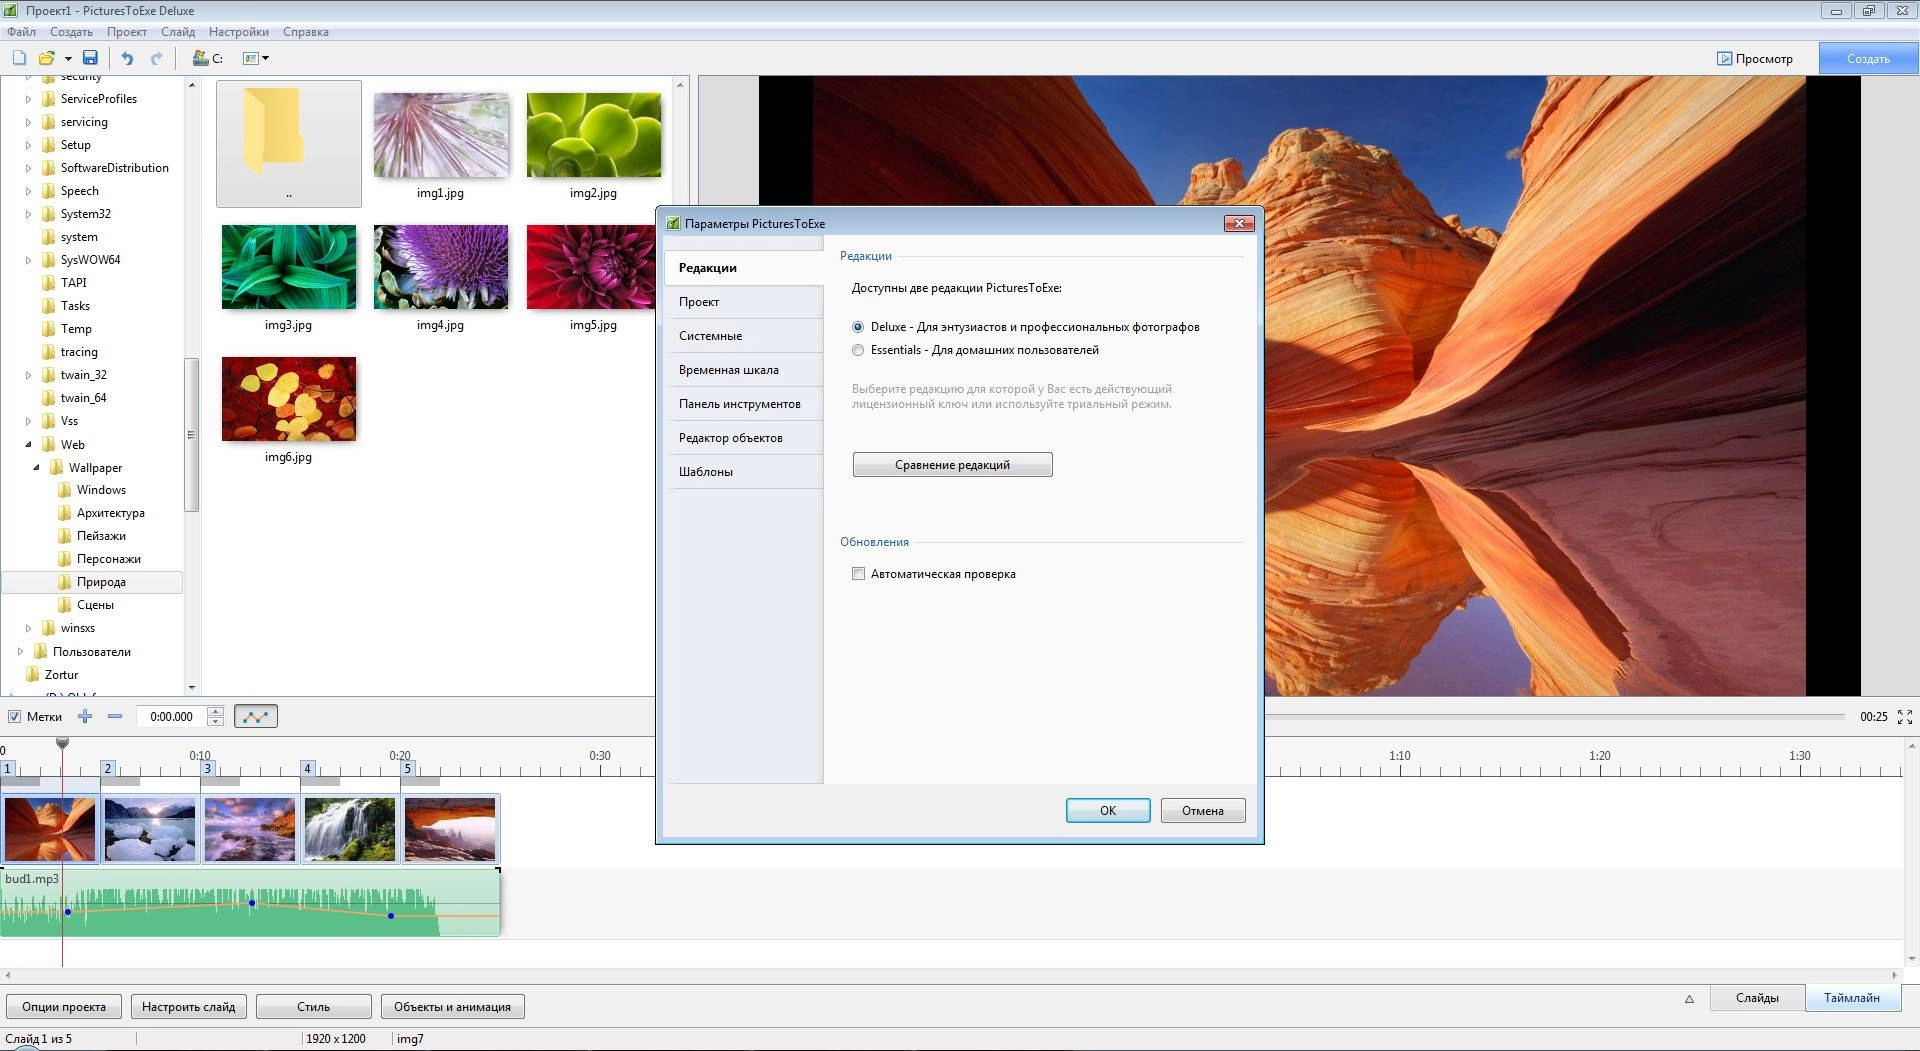Viewport: 1920px width, 1051px height.
Task: Select the img4.jpg thumbnail
Action: point(441,267)
